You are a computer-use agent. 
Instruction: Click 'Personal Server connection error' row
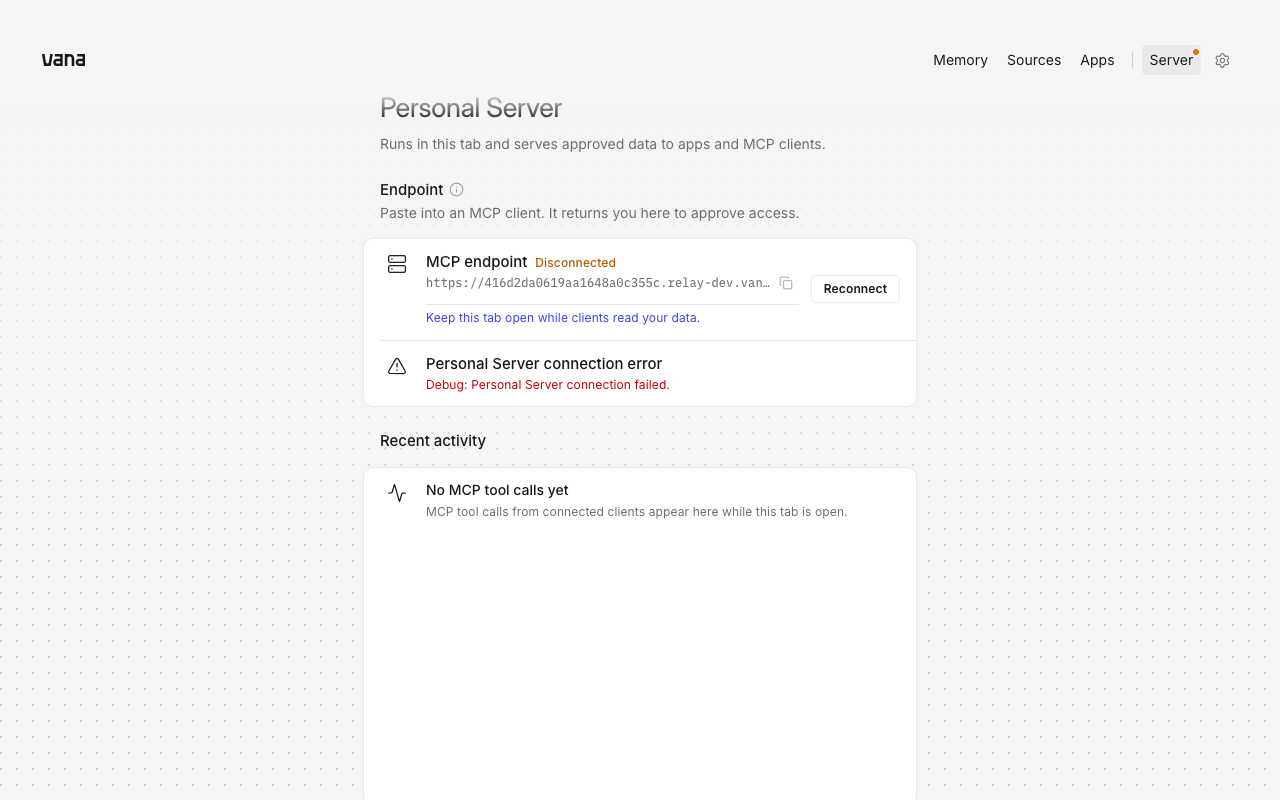click(640, 374)
